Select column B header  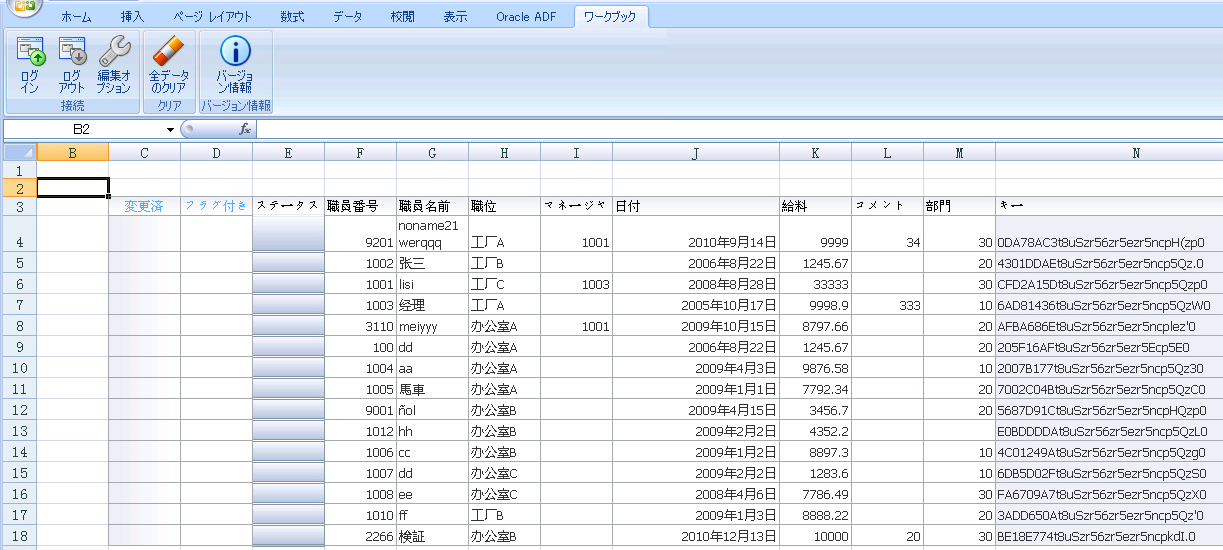pos(73,152)
